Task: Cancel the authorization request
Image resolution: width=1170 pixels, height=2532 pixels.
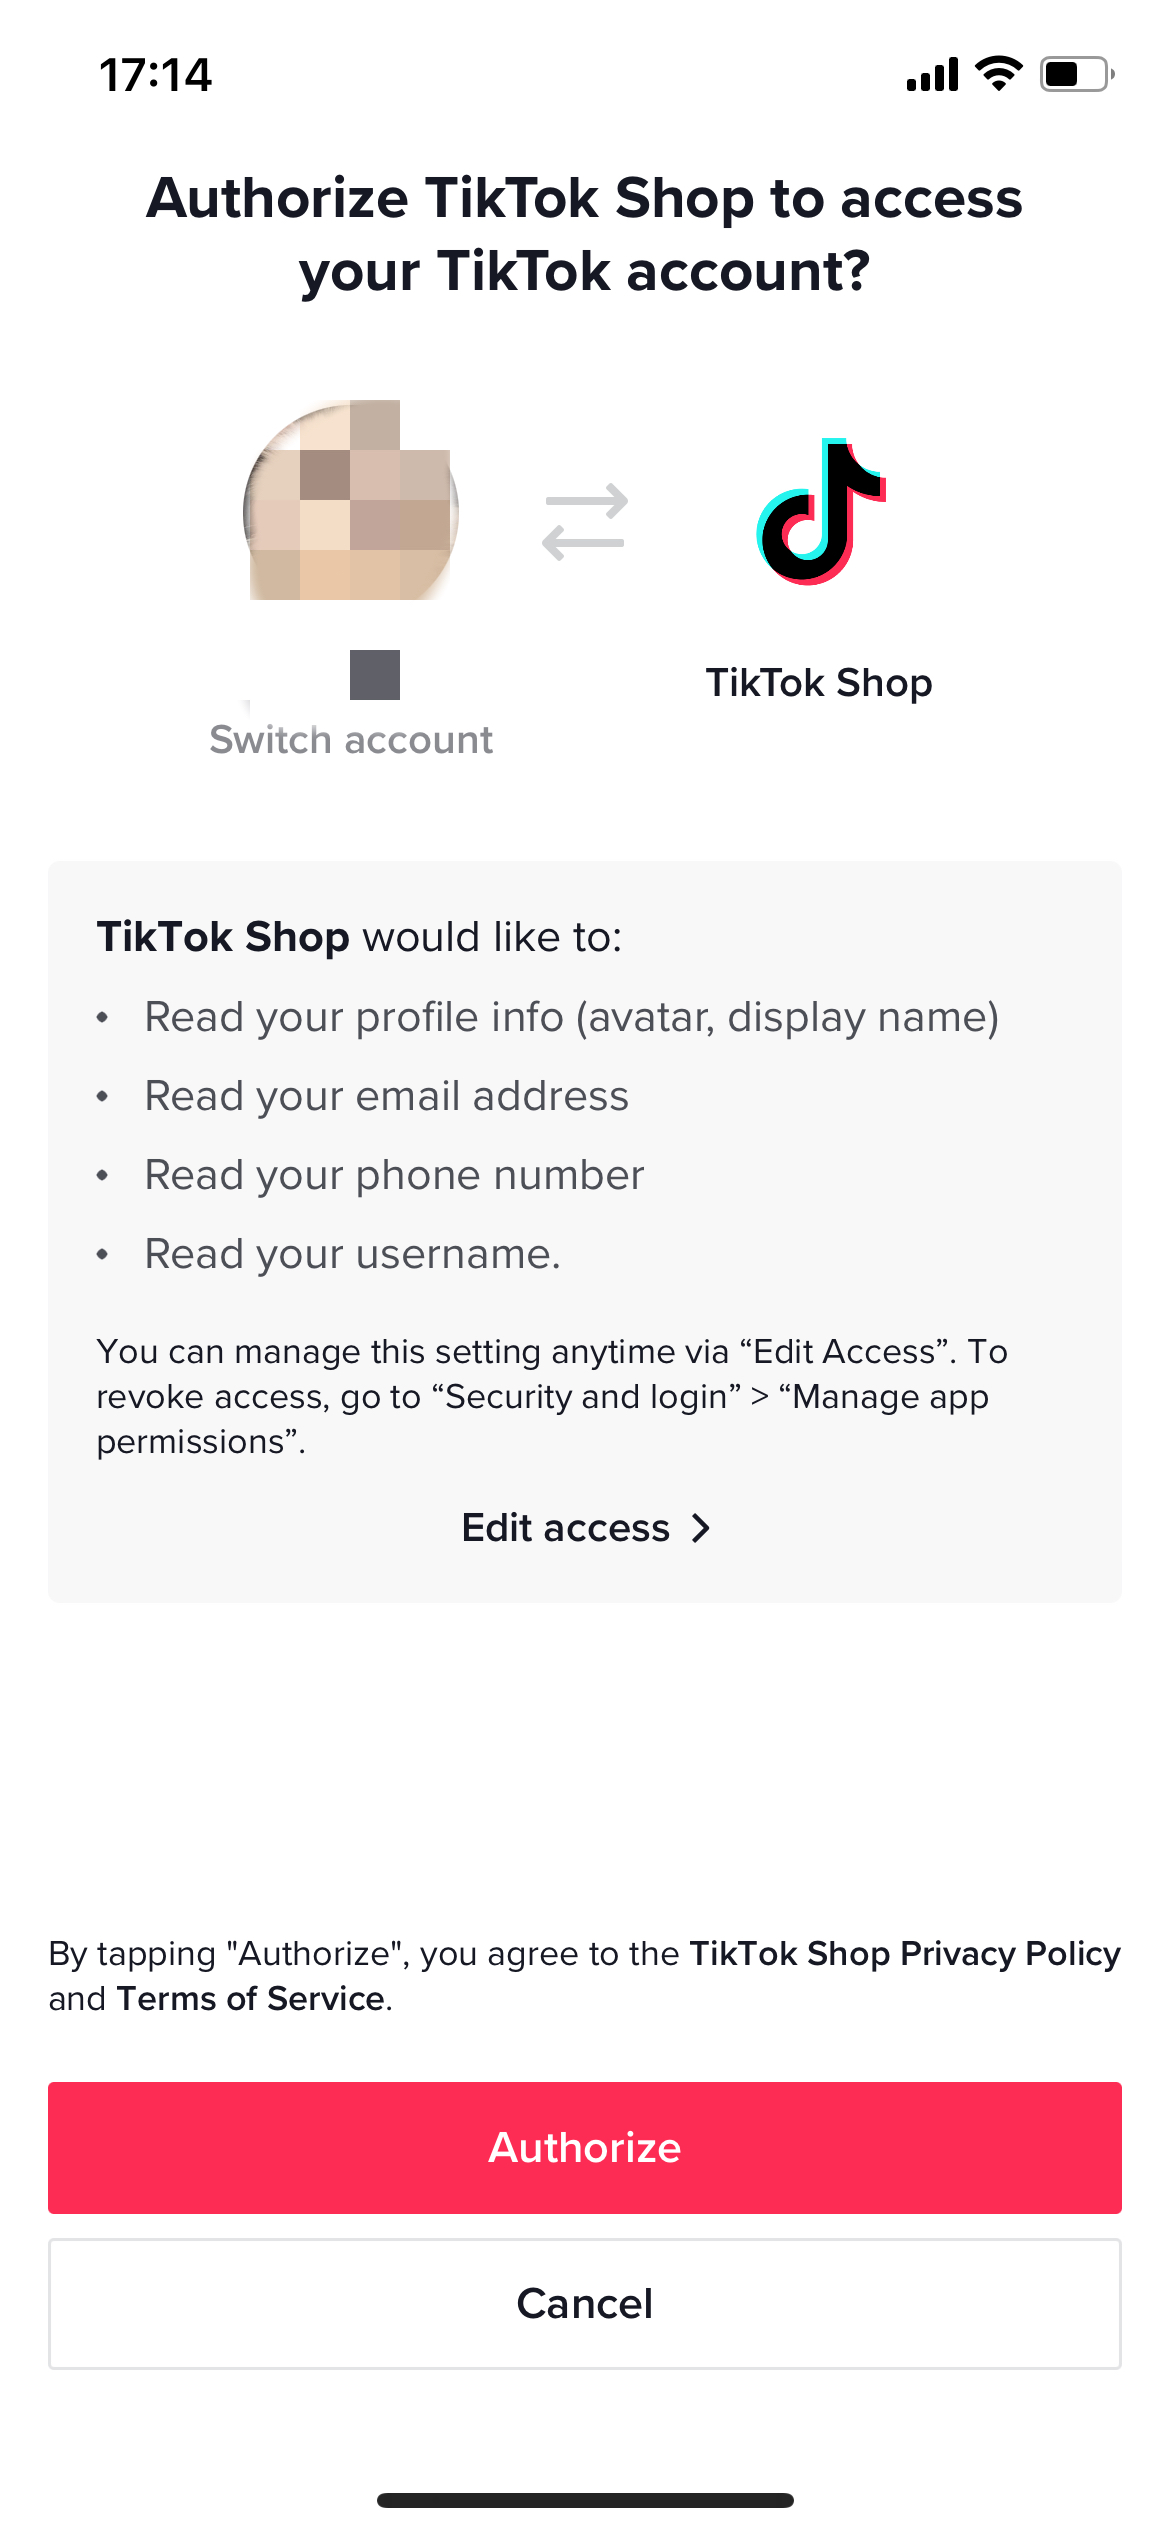Action: coord(585,2303)
